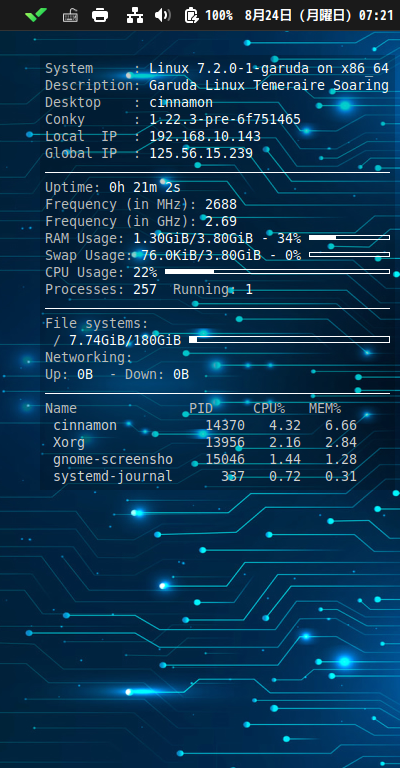
Task: Click the Up: 0B network value
Action: click(x=69, y=375)
